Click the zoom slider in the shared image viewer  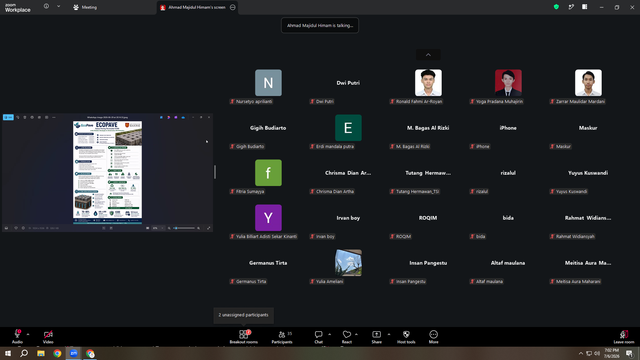184,228
